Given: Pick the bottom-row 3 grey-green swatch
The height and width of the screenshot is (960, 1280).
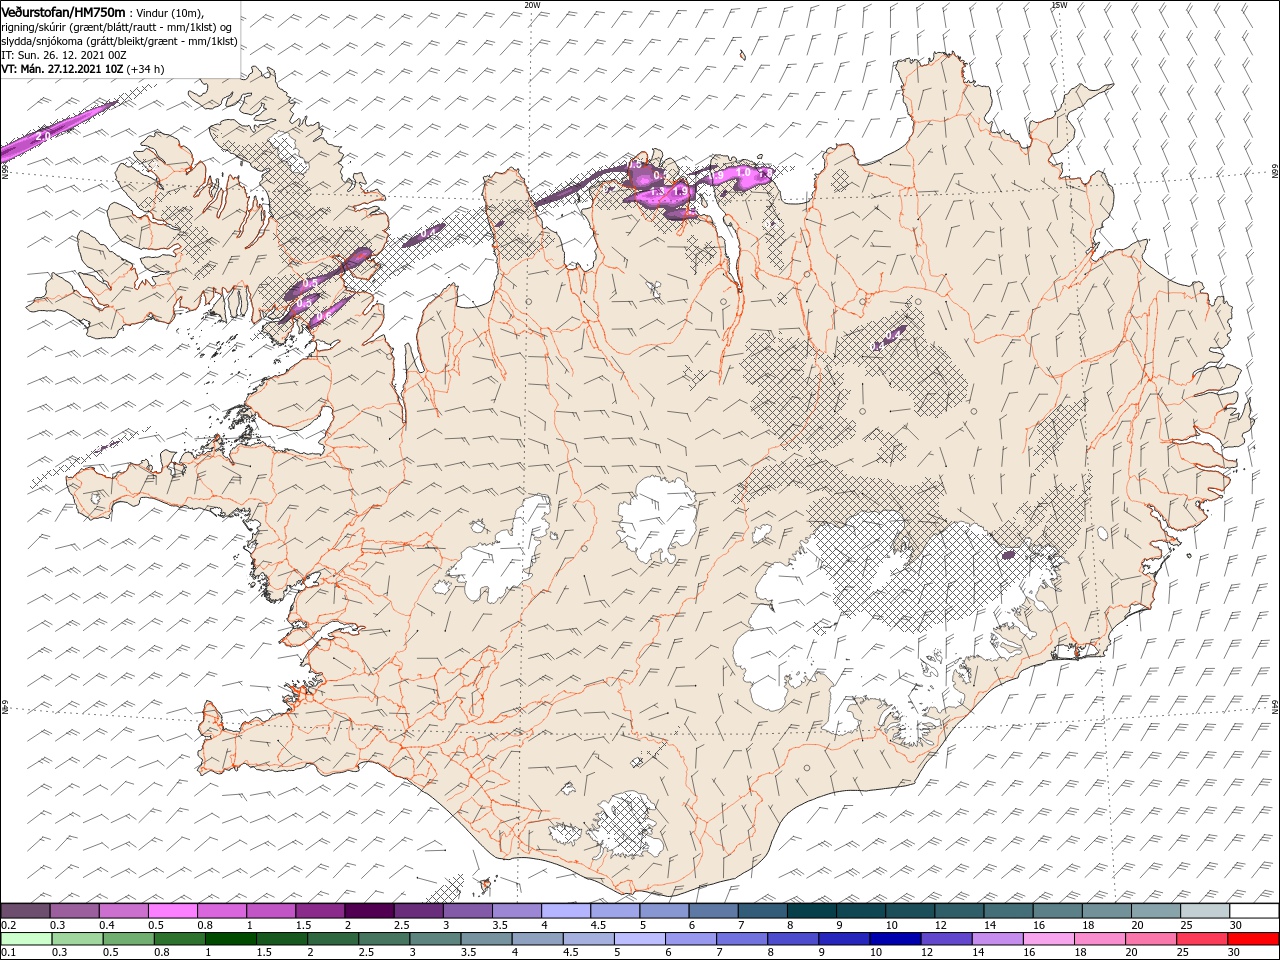Looking at the screenshot, I should pos(434,939).
